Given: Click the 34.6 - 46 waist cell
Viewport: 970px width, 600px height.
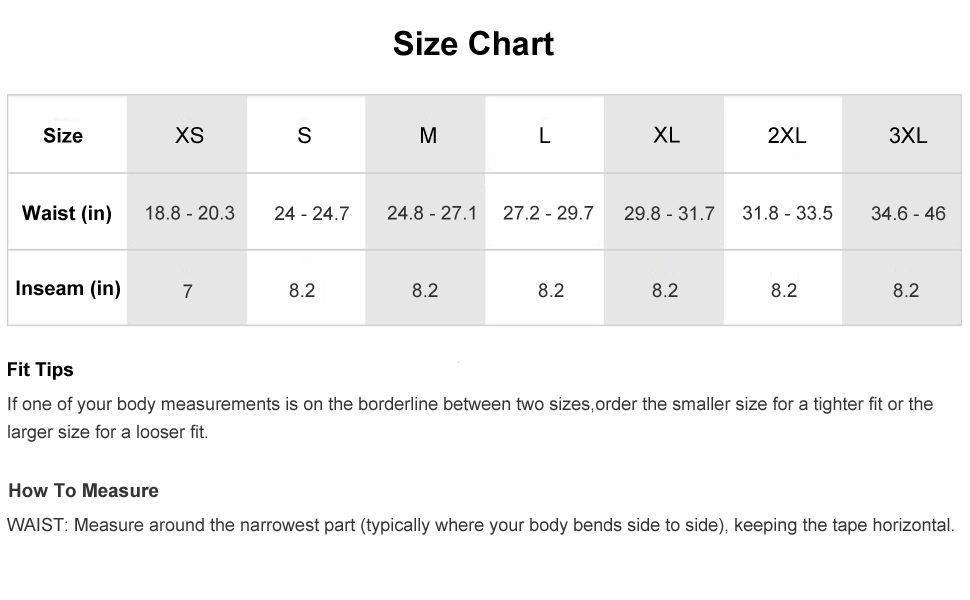Looking at the screenshot, I should pos(908,213).
